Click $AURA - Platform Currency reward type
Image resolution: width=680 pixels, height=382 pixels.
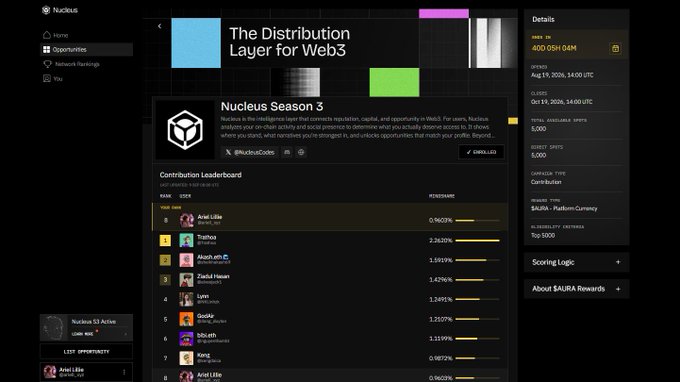564,209
